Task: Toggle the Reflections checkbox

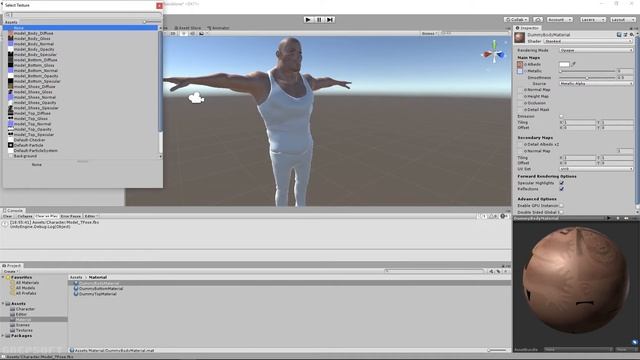Action: point(562,189)
